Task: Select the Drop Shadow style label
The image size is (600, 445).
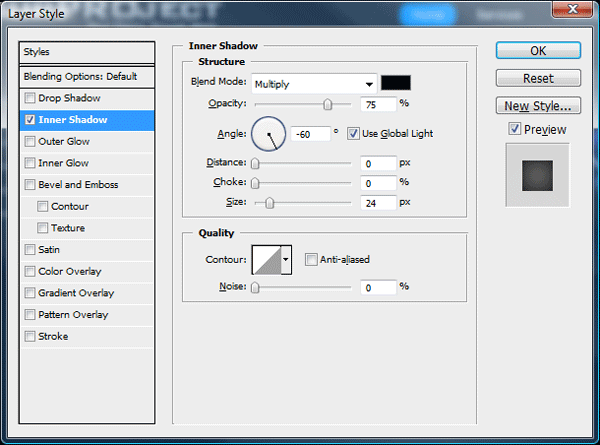Action: [69, 98]
